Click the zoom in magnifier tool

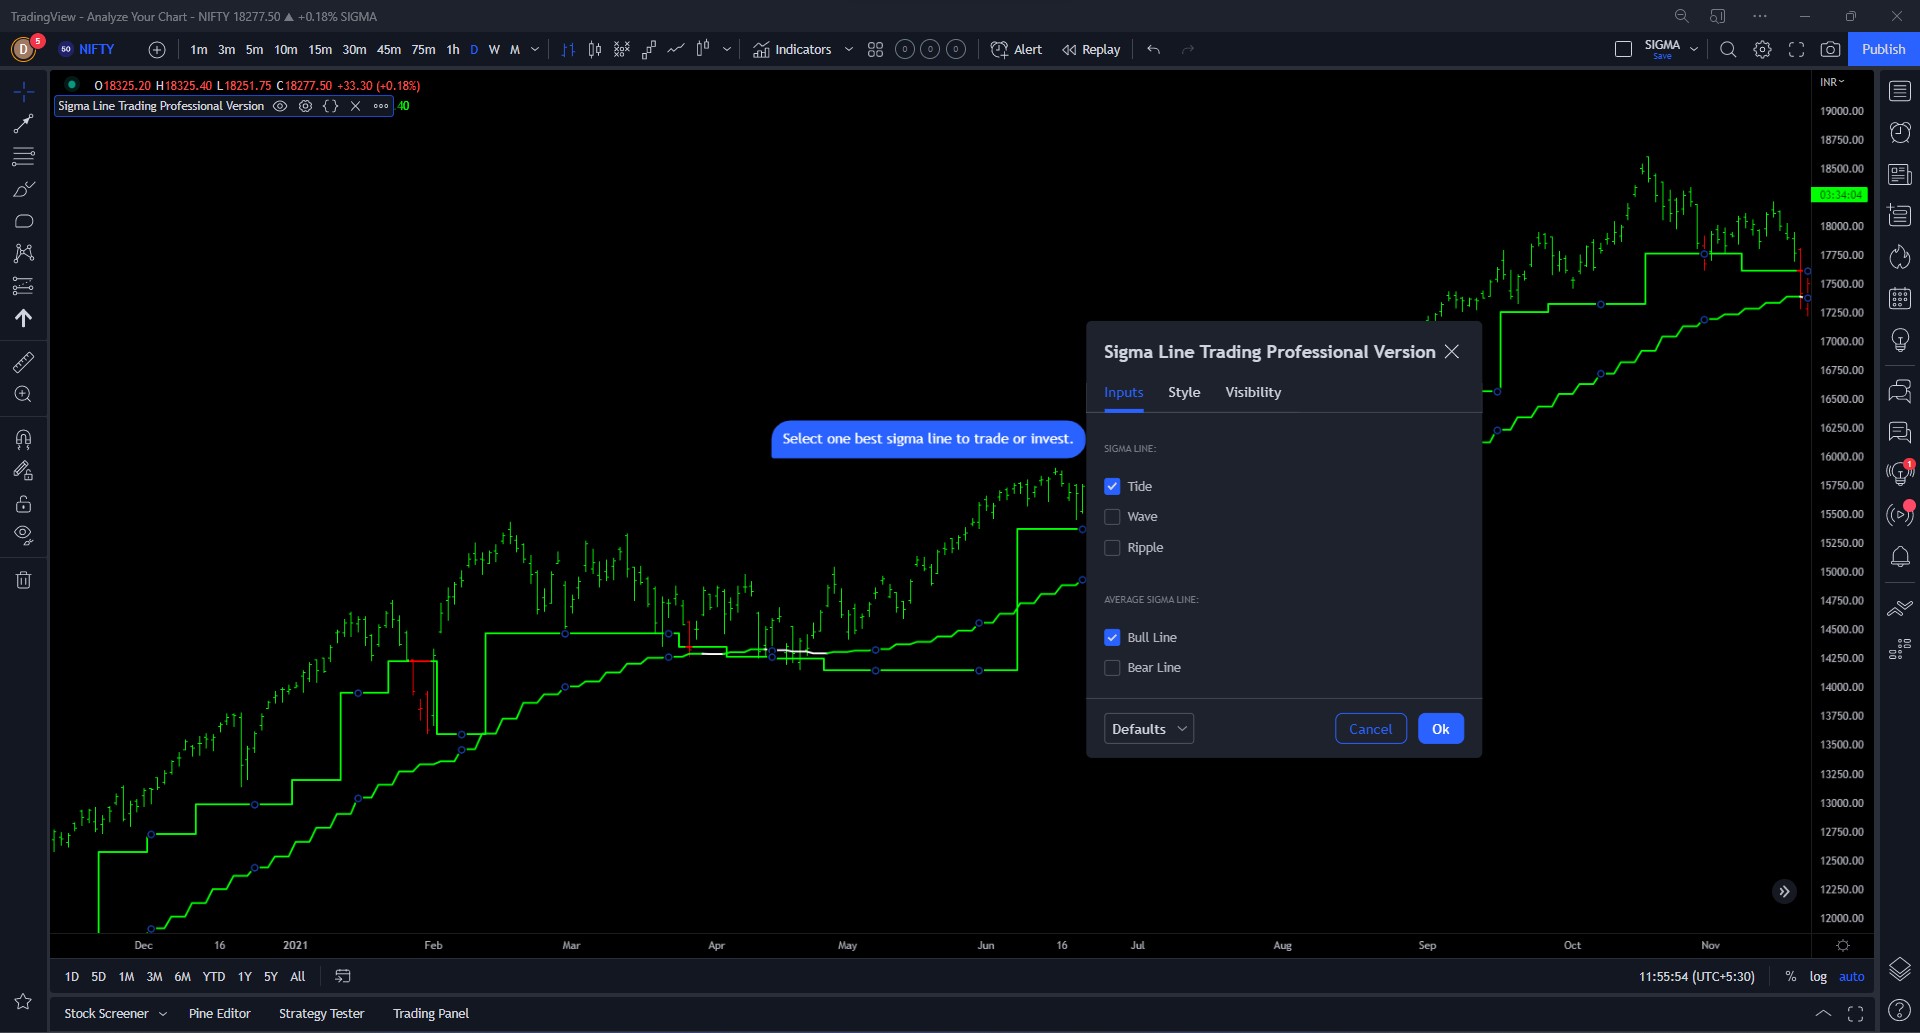pos(23,394)
